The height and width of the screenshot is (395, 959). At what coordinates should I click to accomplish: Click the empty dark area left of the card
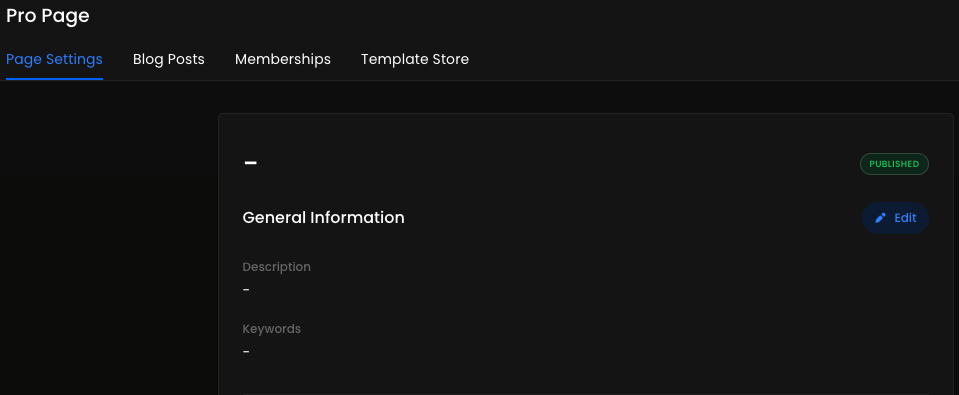click(x=109, y=238)
